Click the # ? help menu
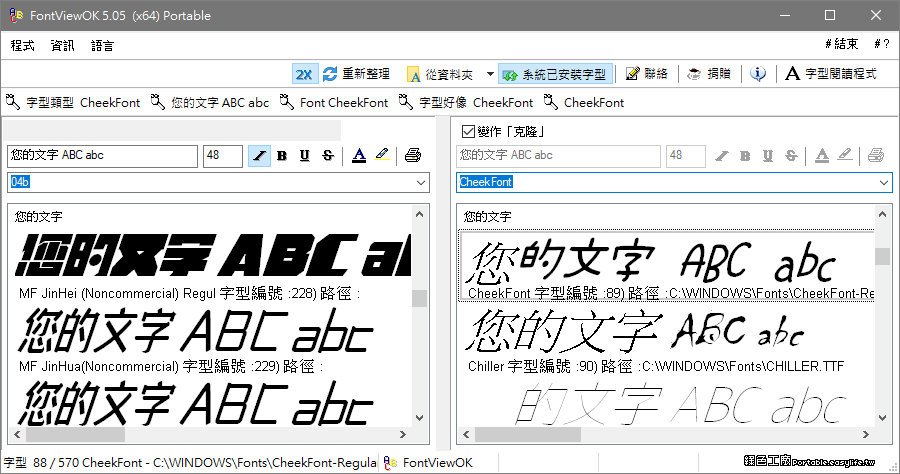Viewport: 900px width, 474px height. [x=882, y=44]
